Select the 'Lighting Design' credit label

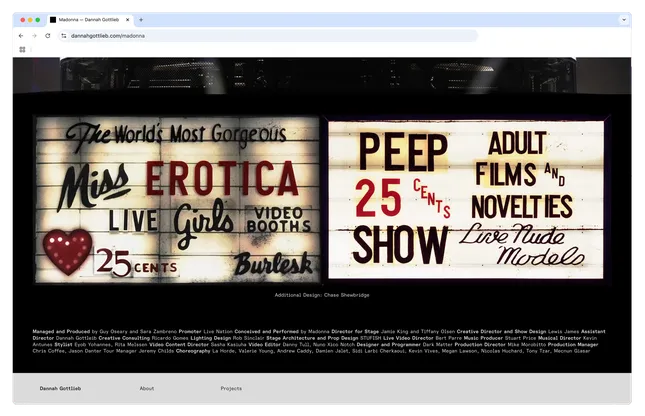[x=211, y=338]
